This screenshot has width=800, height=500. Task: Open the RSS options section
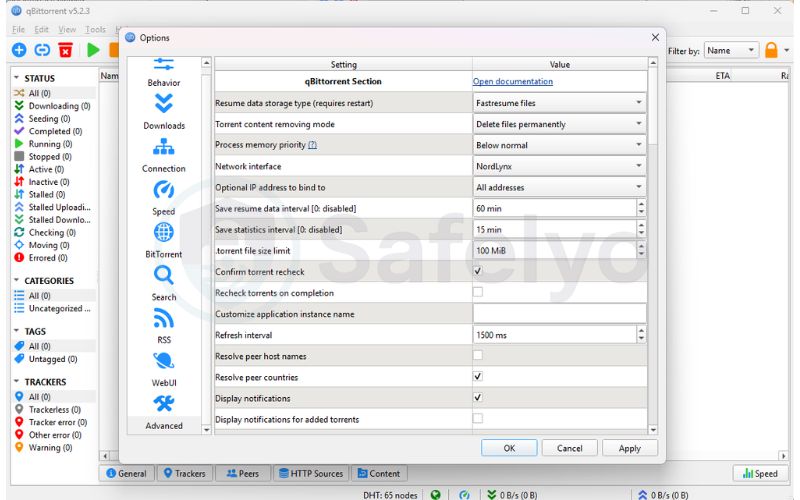coord(164,327)
